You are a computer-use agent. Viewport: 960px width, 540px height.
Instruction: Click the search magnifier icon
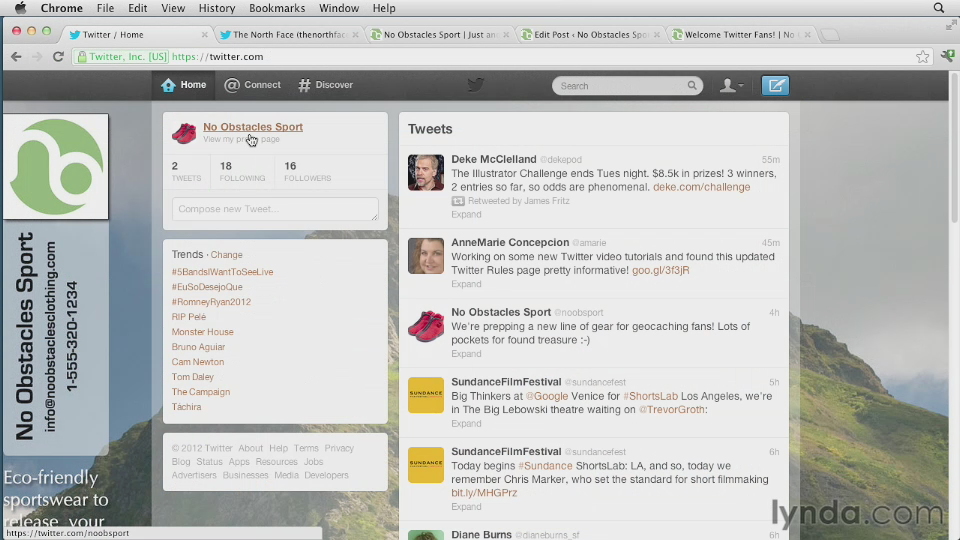pos(691,86)
